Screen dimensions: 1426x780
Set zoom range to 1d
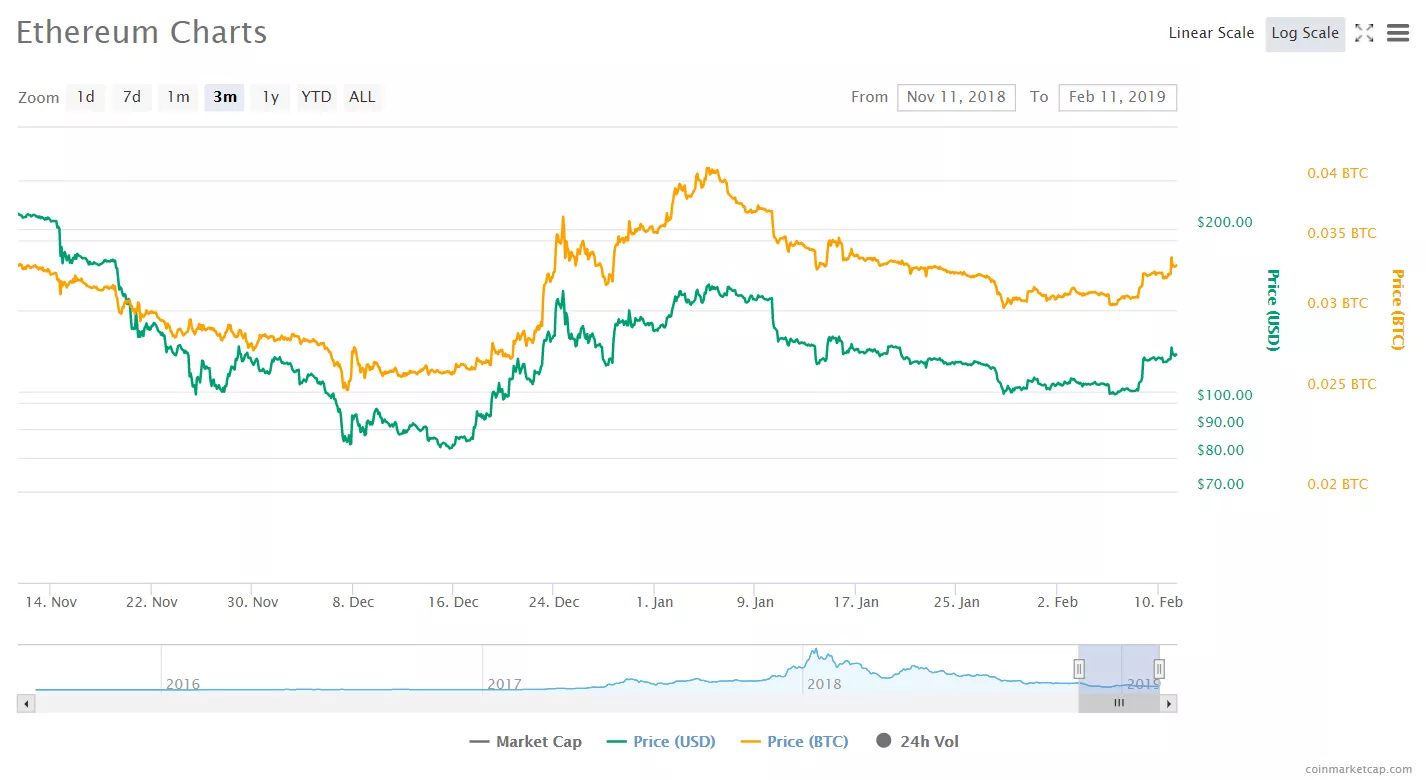point(86,97)
